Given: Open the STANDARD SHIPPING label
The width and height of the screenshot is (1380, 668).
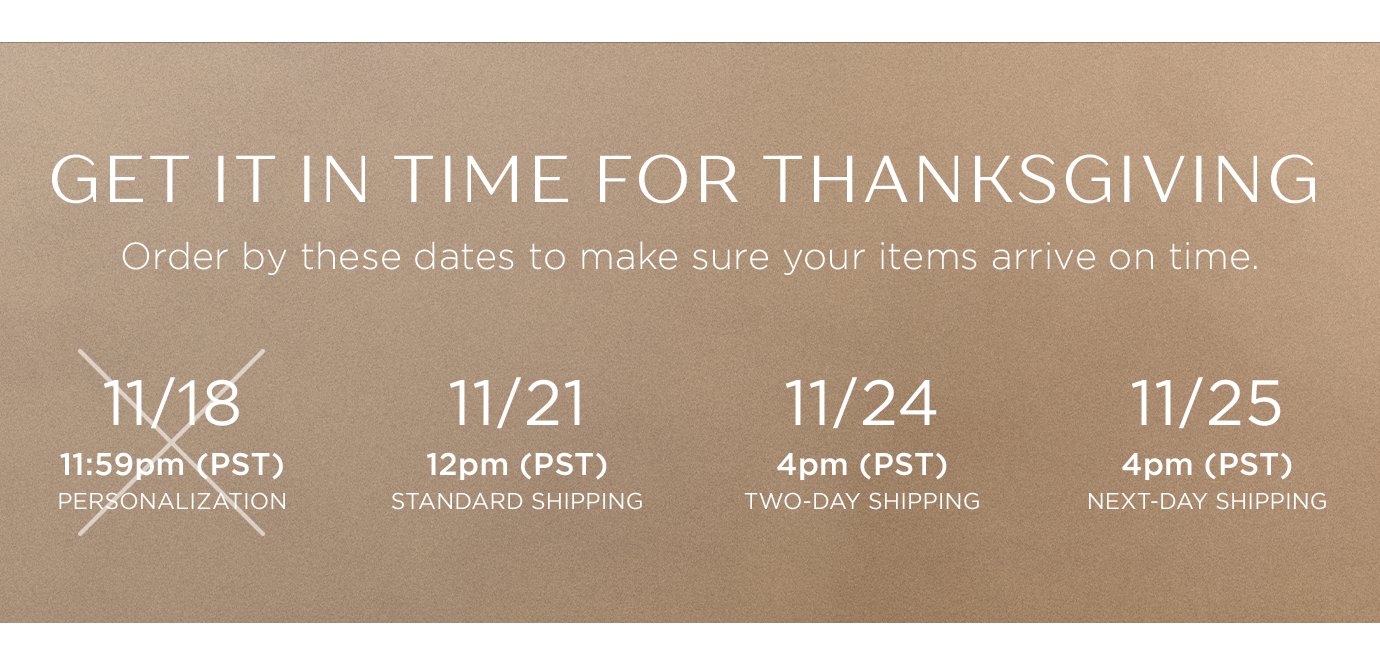Looking at the screenshot, I should (x=517, y=501).
